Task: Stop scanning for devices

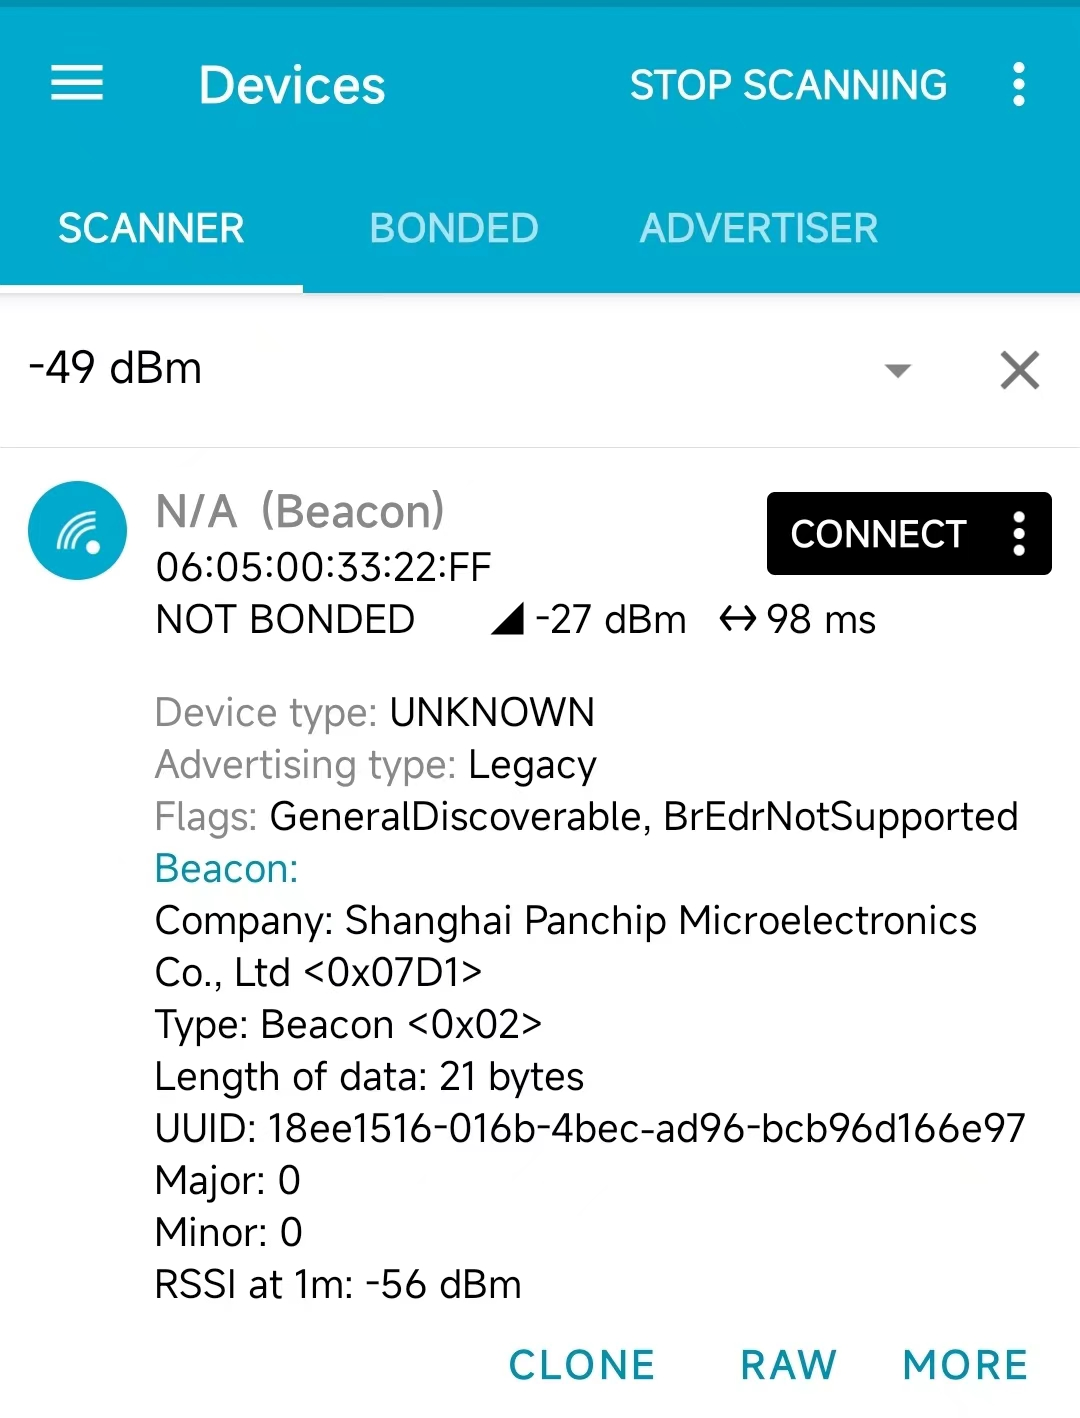Action: pos(788,85)
